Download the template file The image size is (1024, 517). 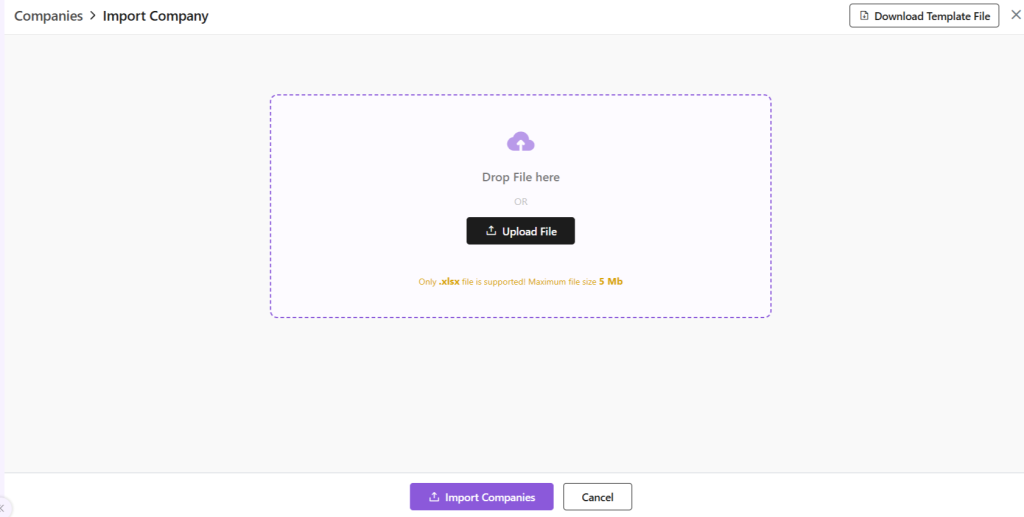pos(924,16)
